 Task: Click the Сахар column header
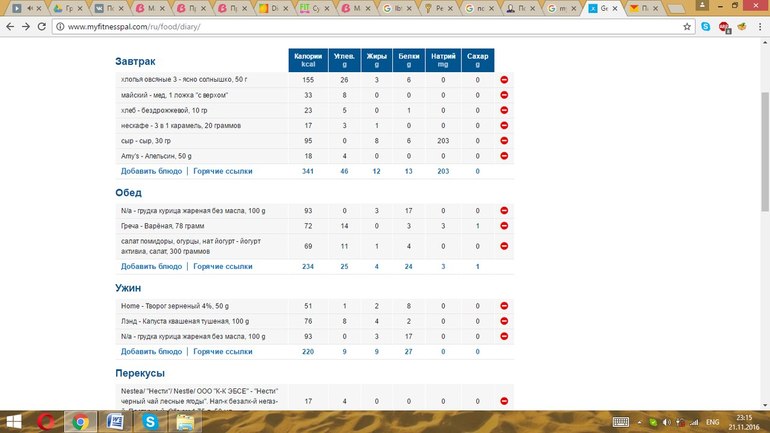click(477, 60)
